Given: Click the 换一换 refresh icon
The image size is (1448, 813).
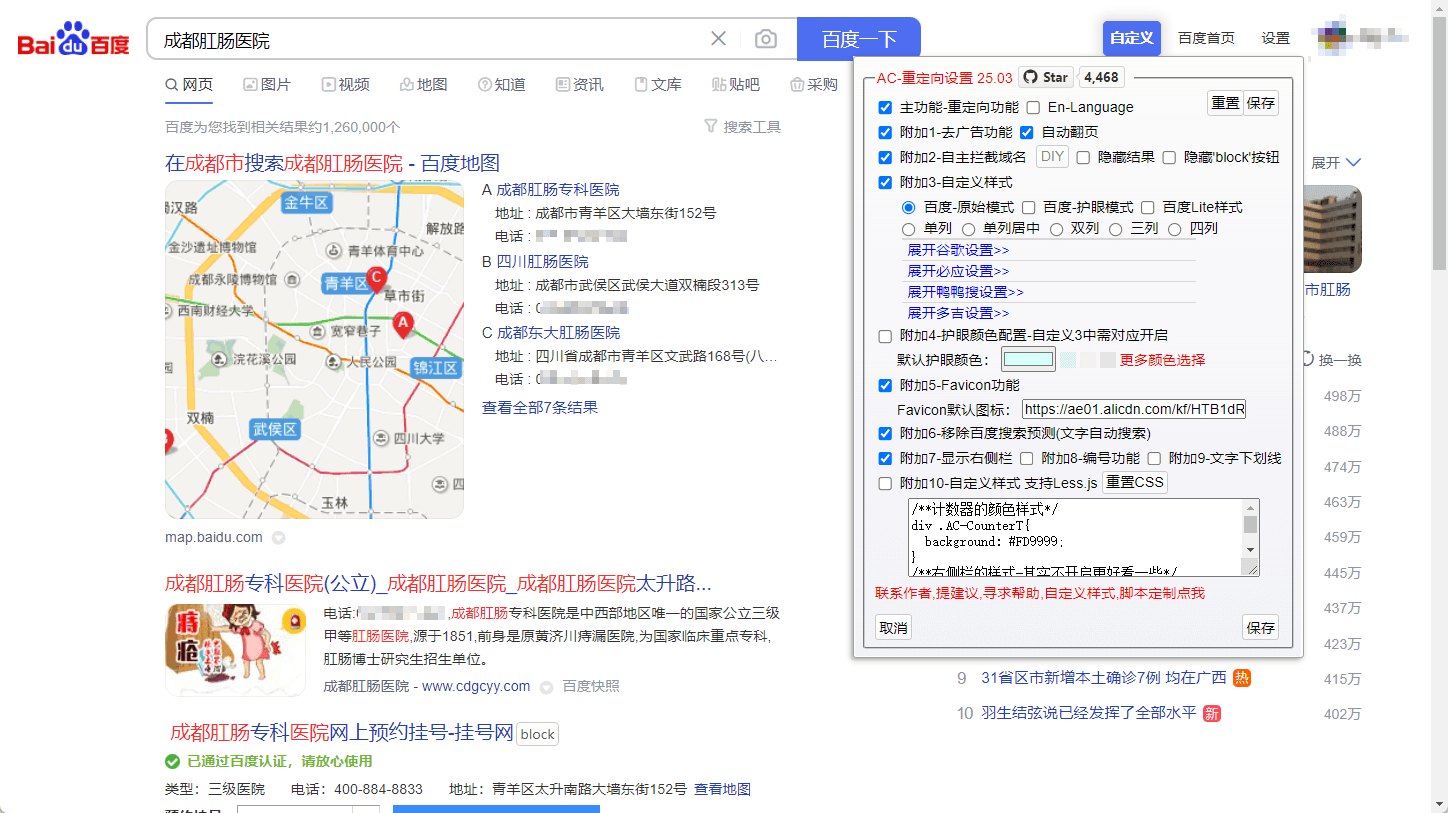Looking at the screenshot, I should (x=1307, y=360).
